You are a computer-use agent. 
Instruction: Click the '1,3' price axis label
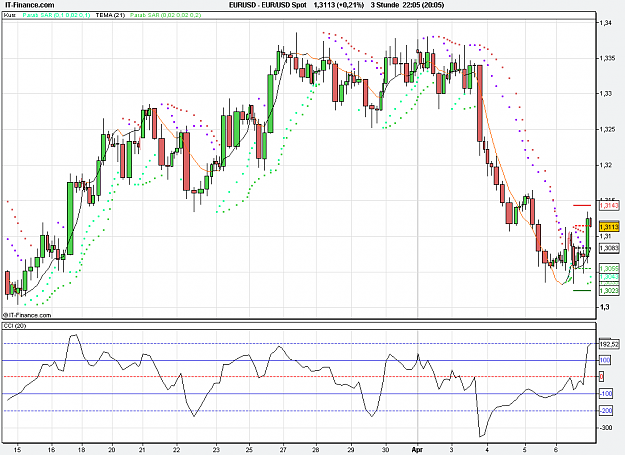tap(604, 307)
